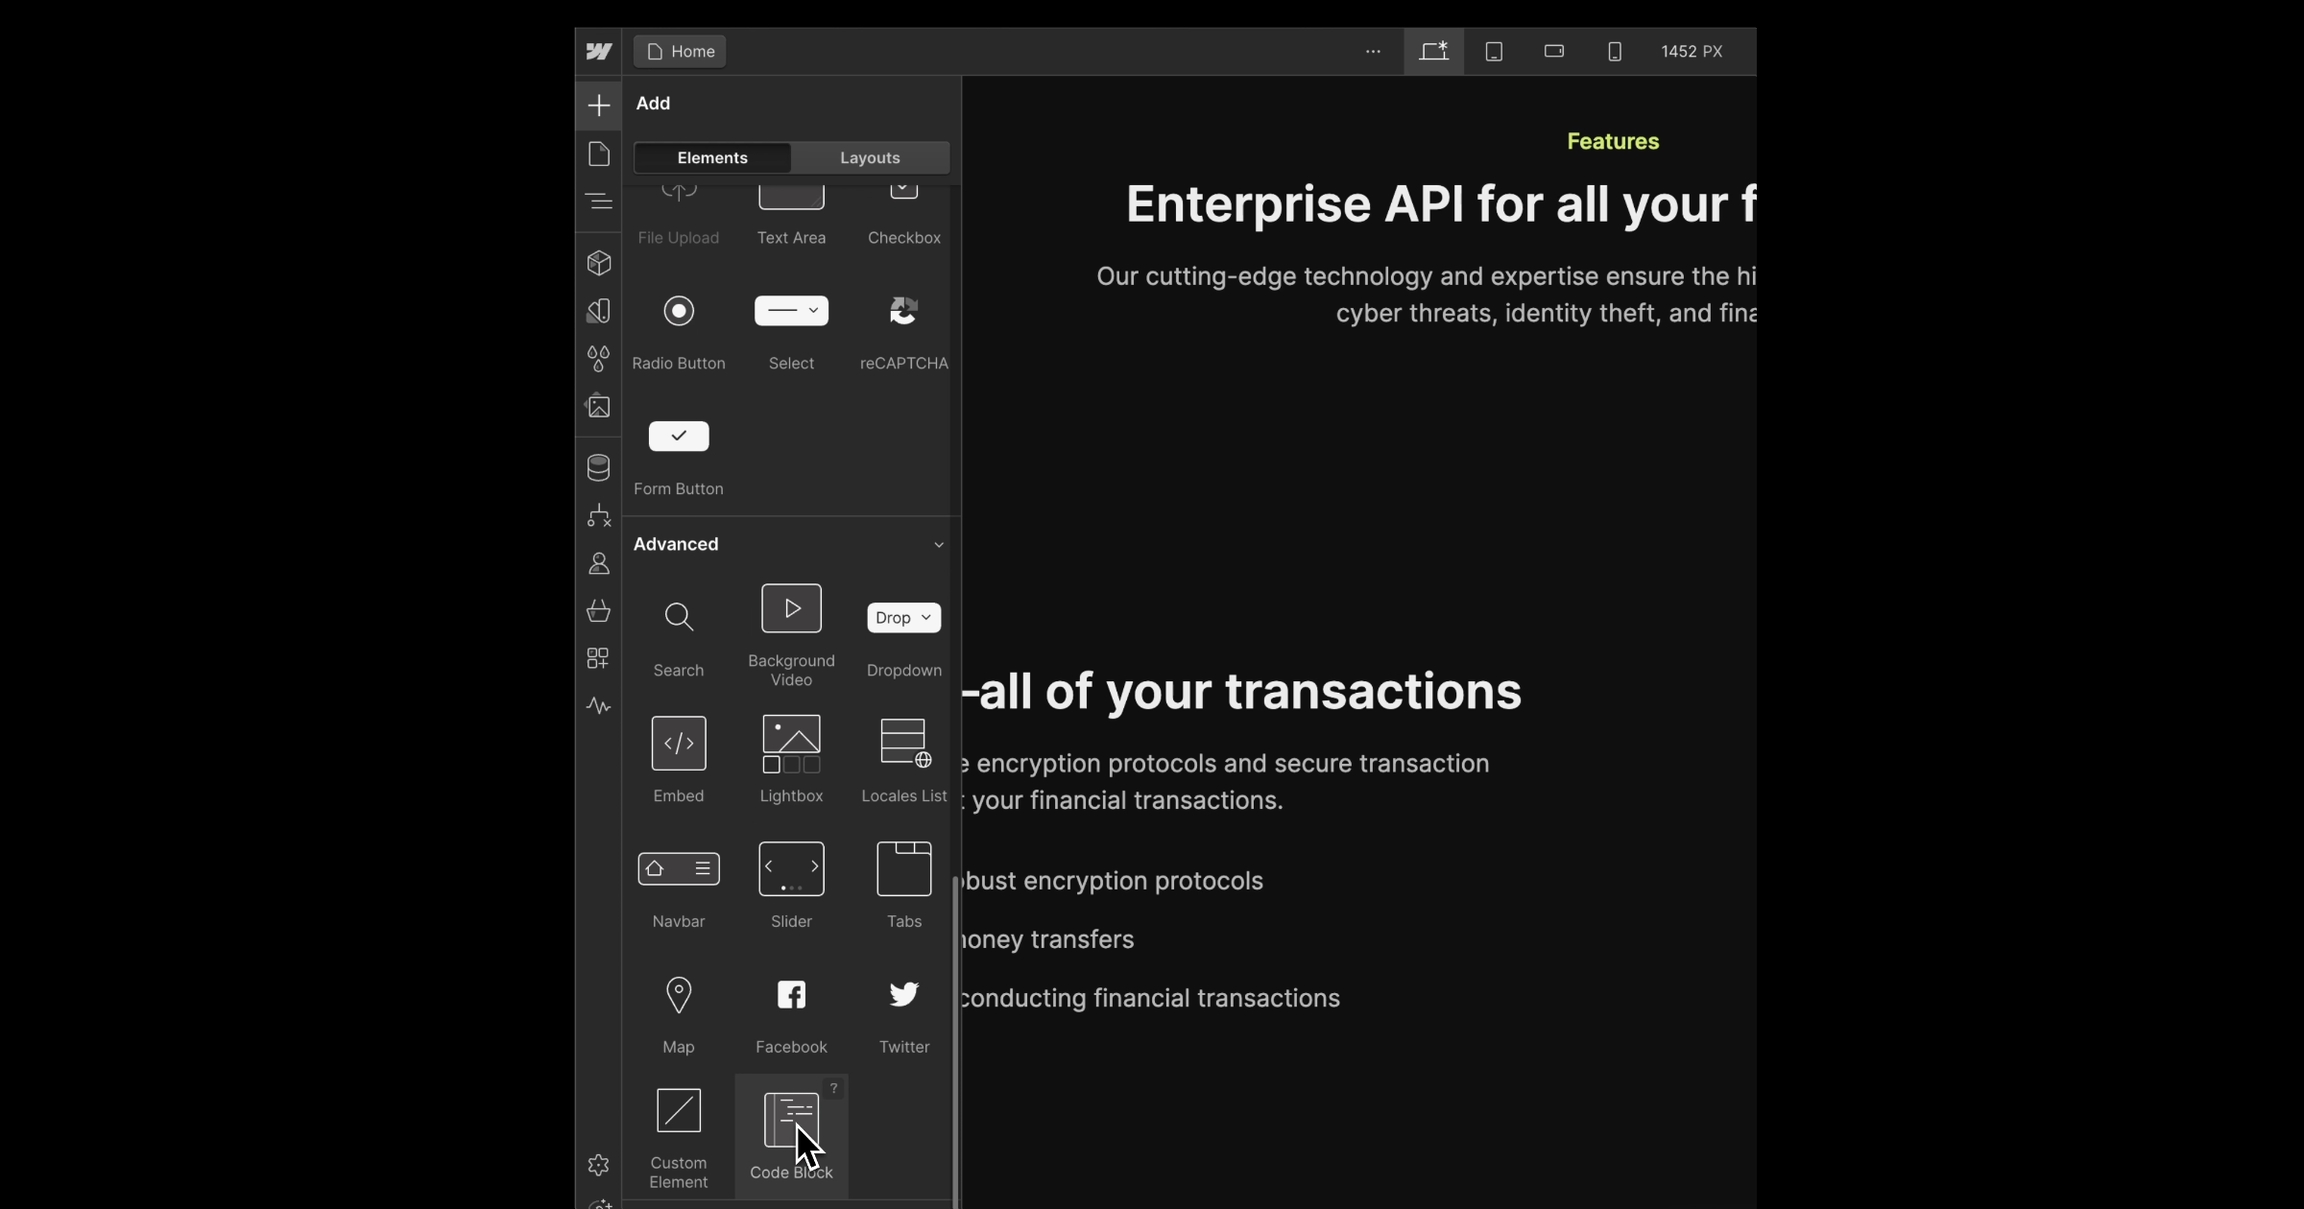Click the Home page button
2304x1209 pixels.
679,51
